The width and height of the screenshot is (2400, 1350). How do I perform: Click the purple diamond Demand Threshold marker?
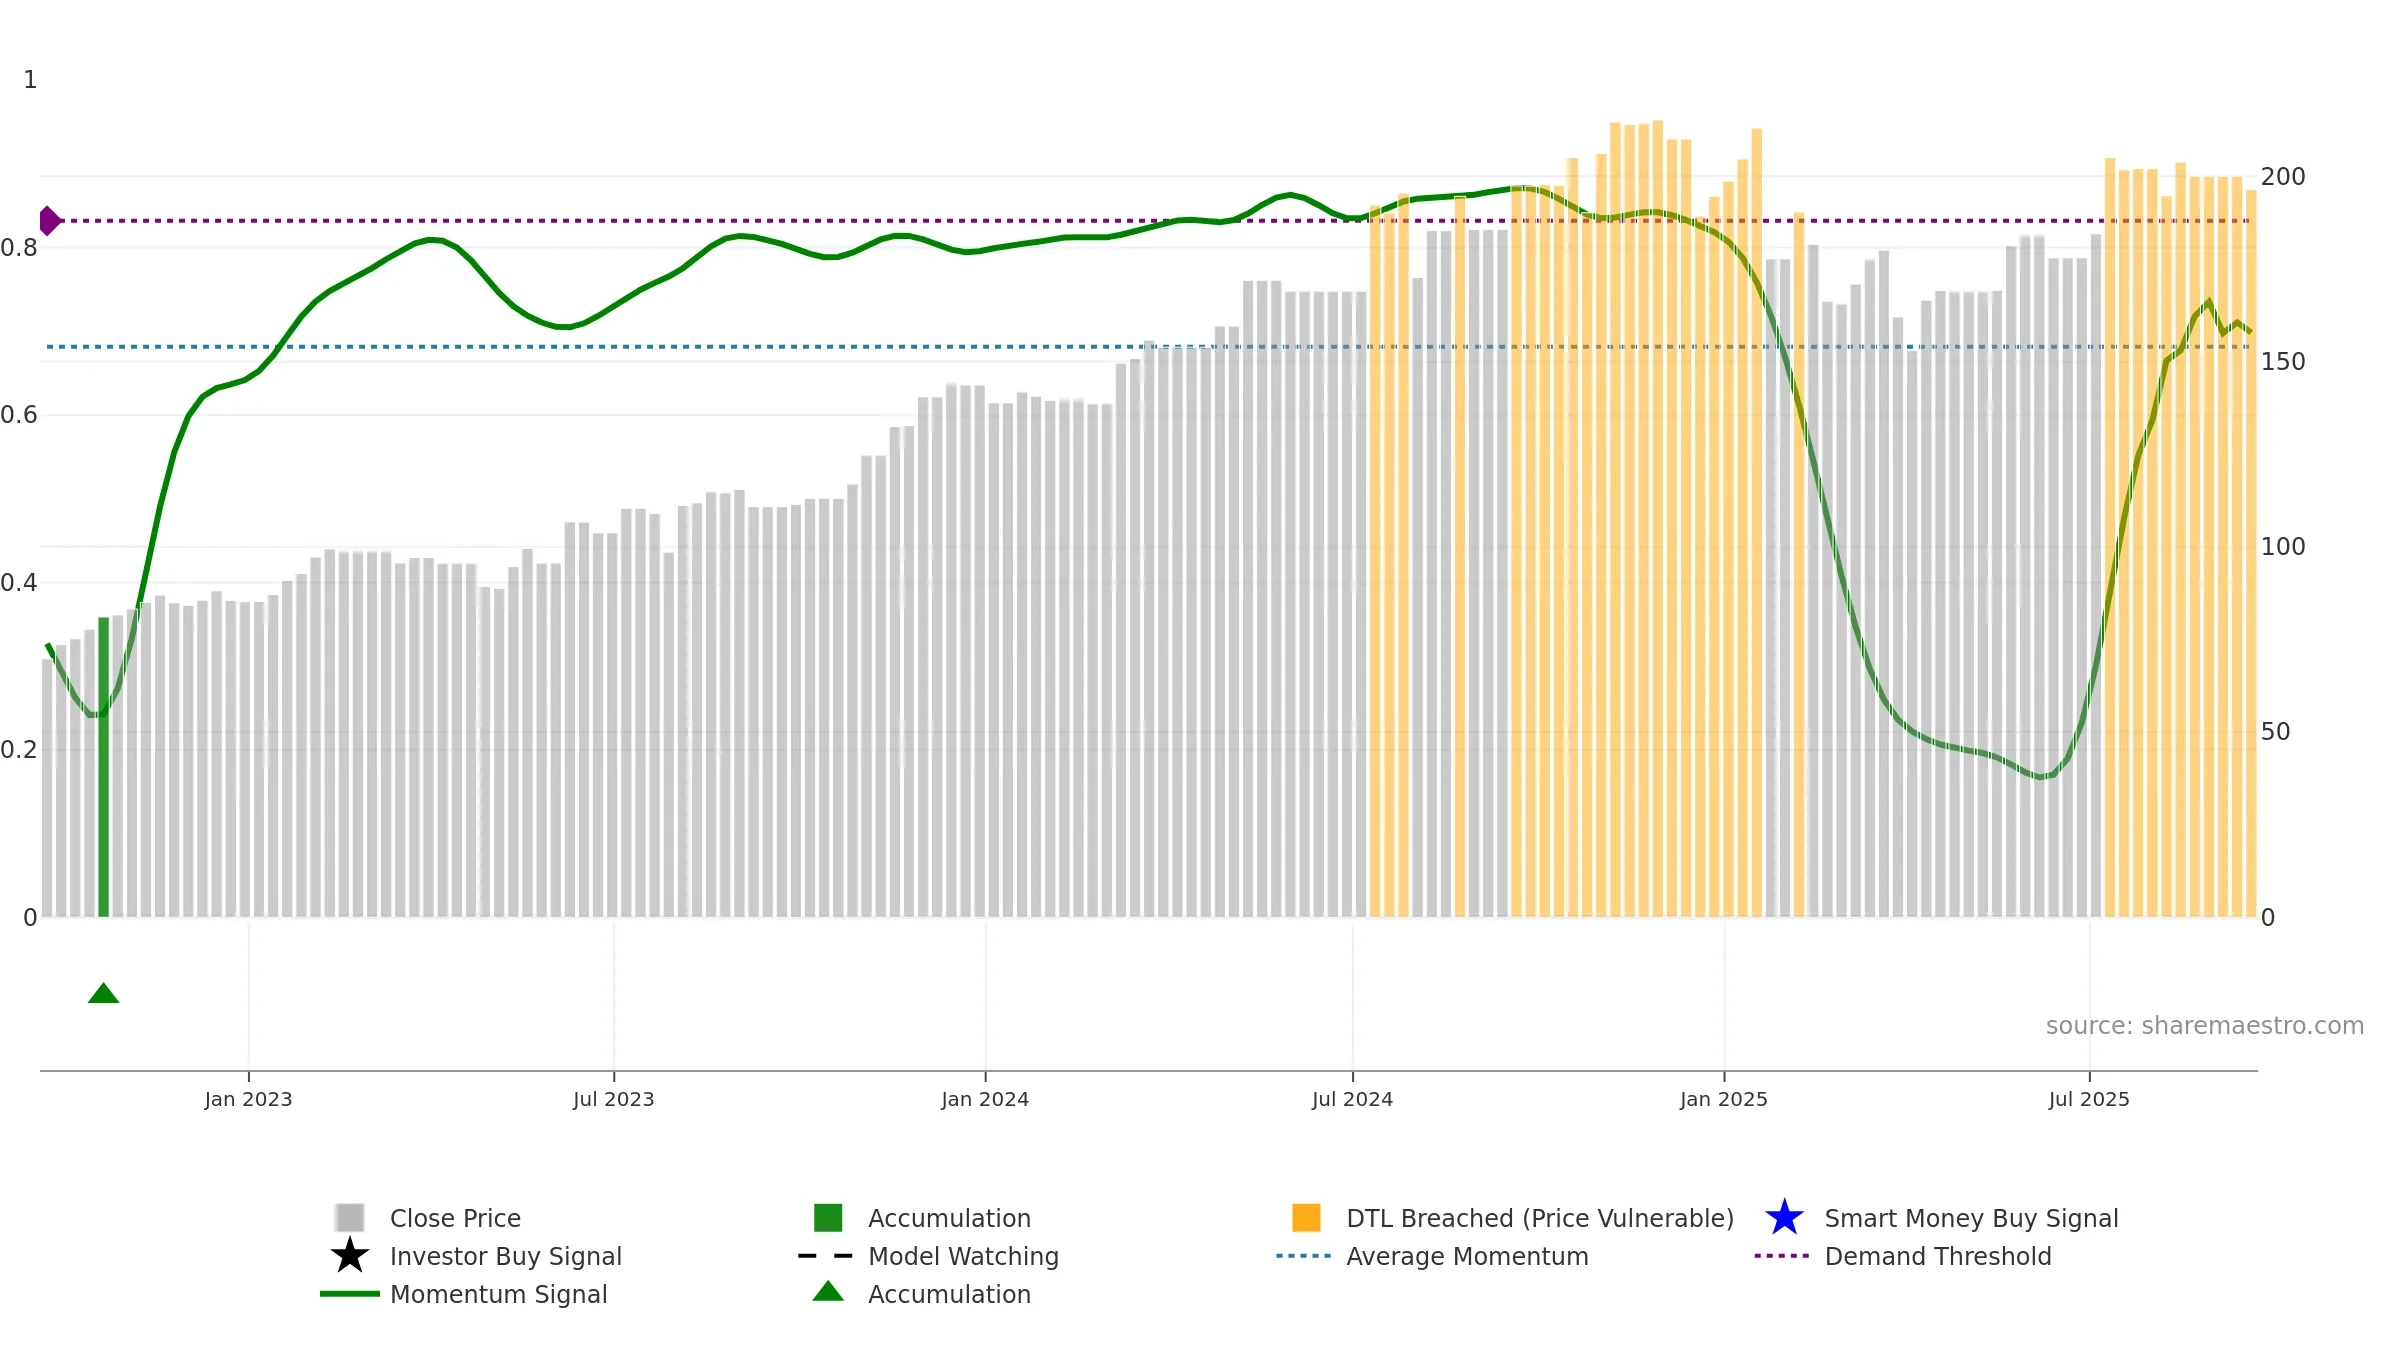49,221
